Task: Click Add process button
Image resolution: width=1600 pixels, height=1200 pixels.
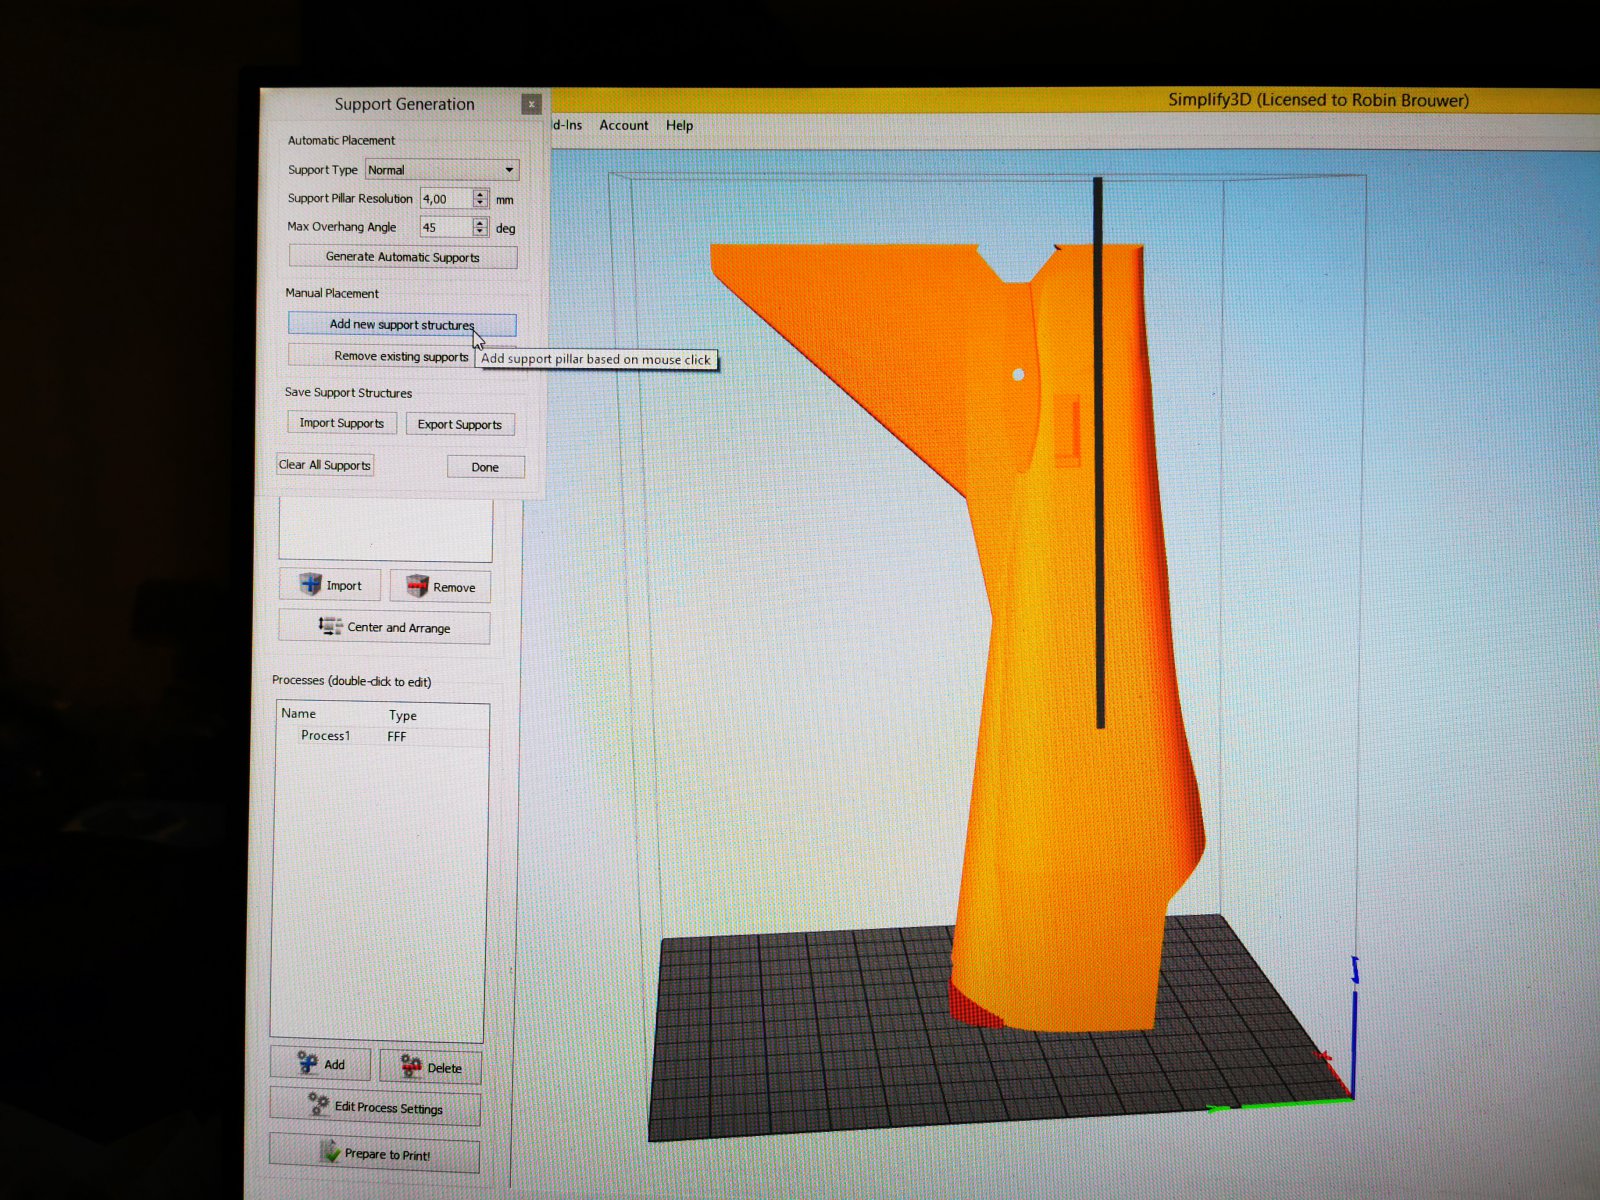Action: 321,1064
